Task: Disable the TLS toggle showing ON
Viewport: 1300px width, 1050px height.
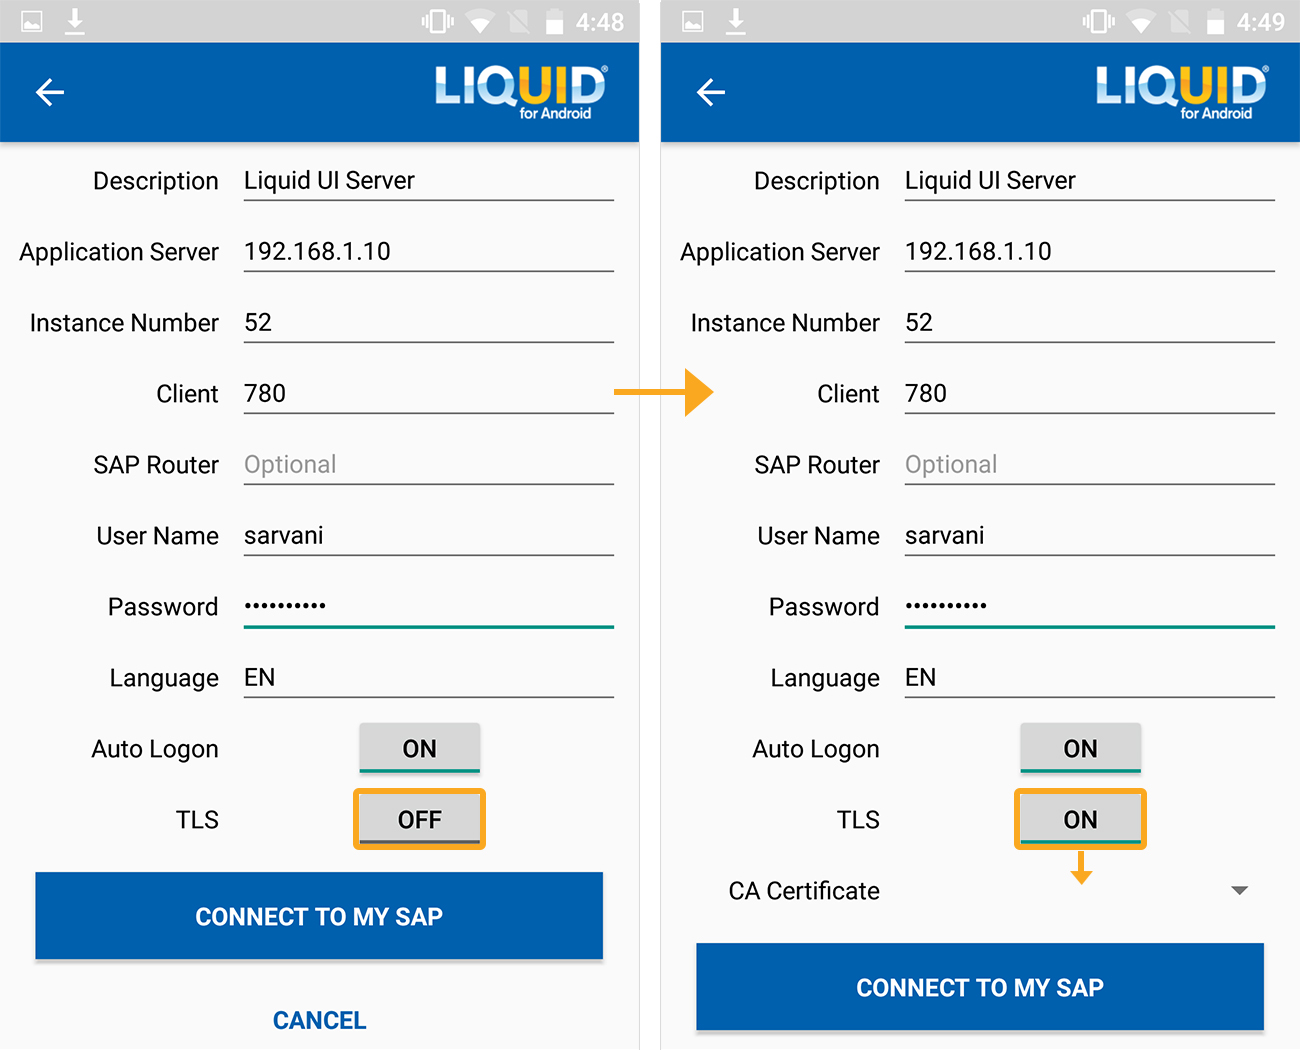Action: coord(1080,819)
